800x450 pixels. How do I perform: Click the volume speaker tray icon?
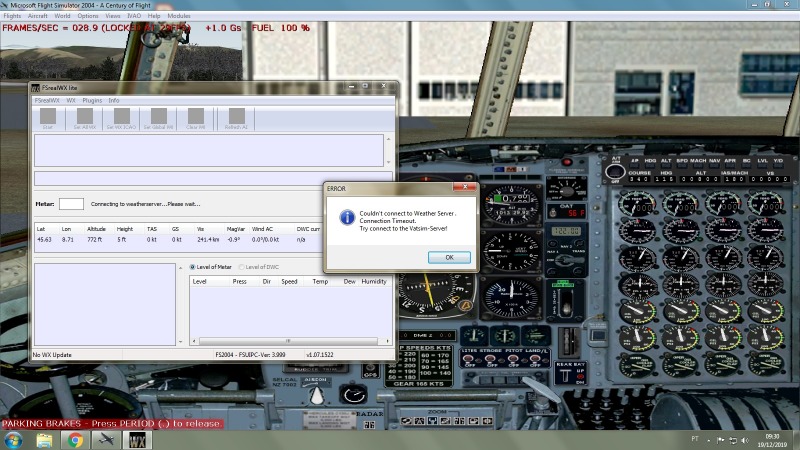745,440
